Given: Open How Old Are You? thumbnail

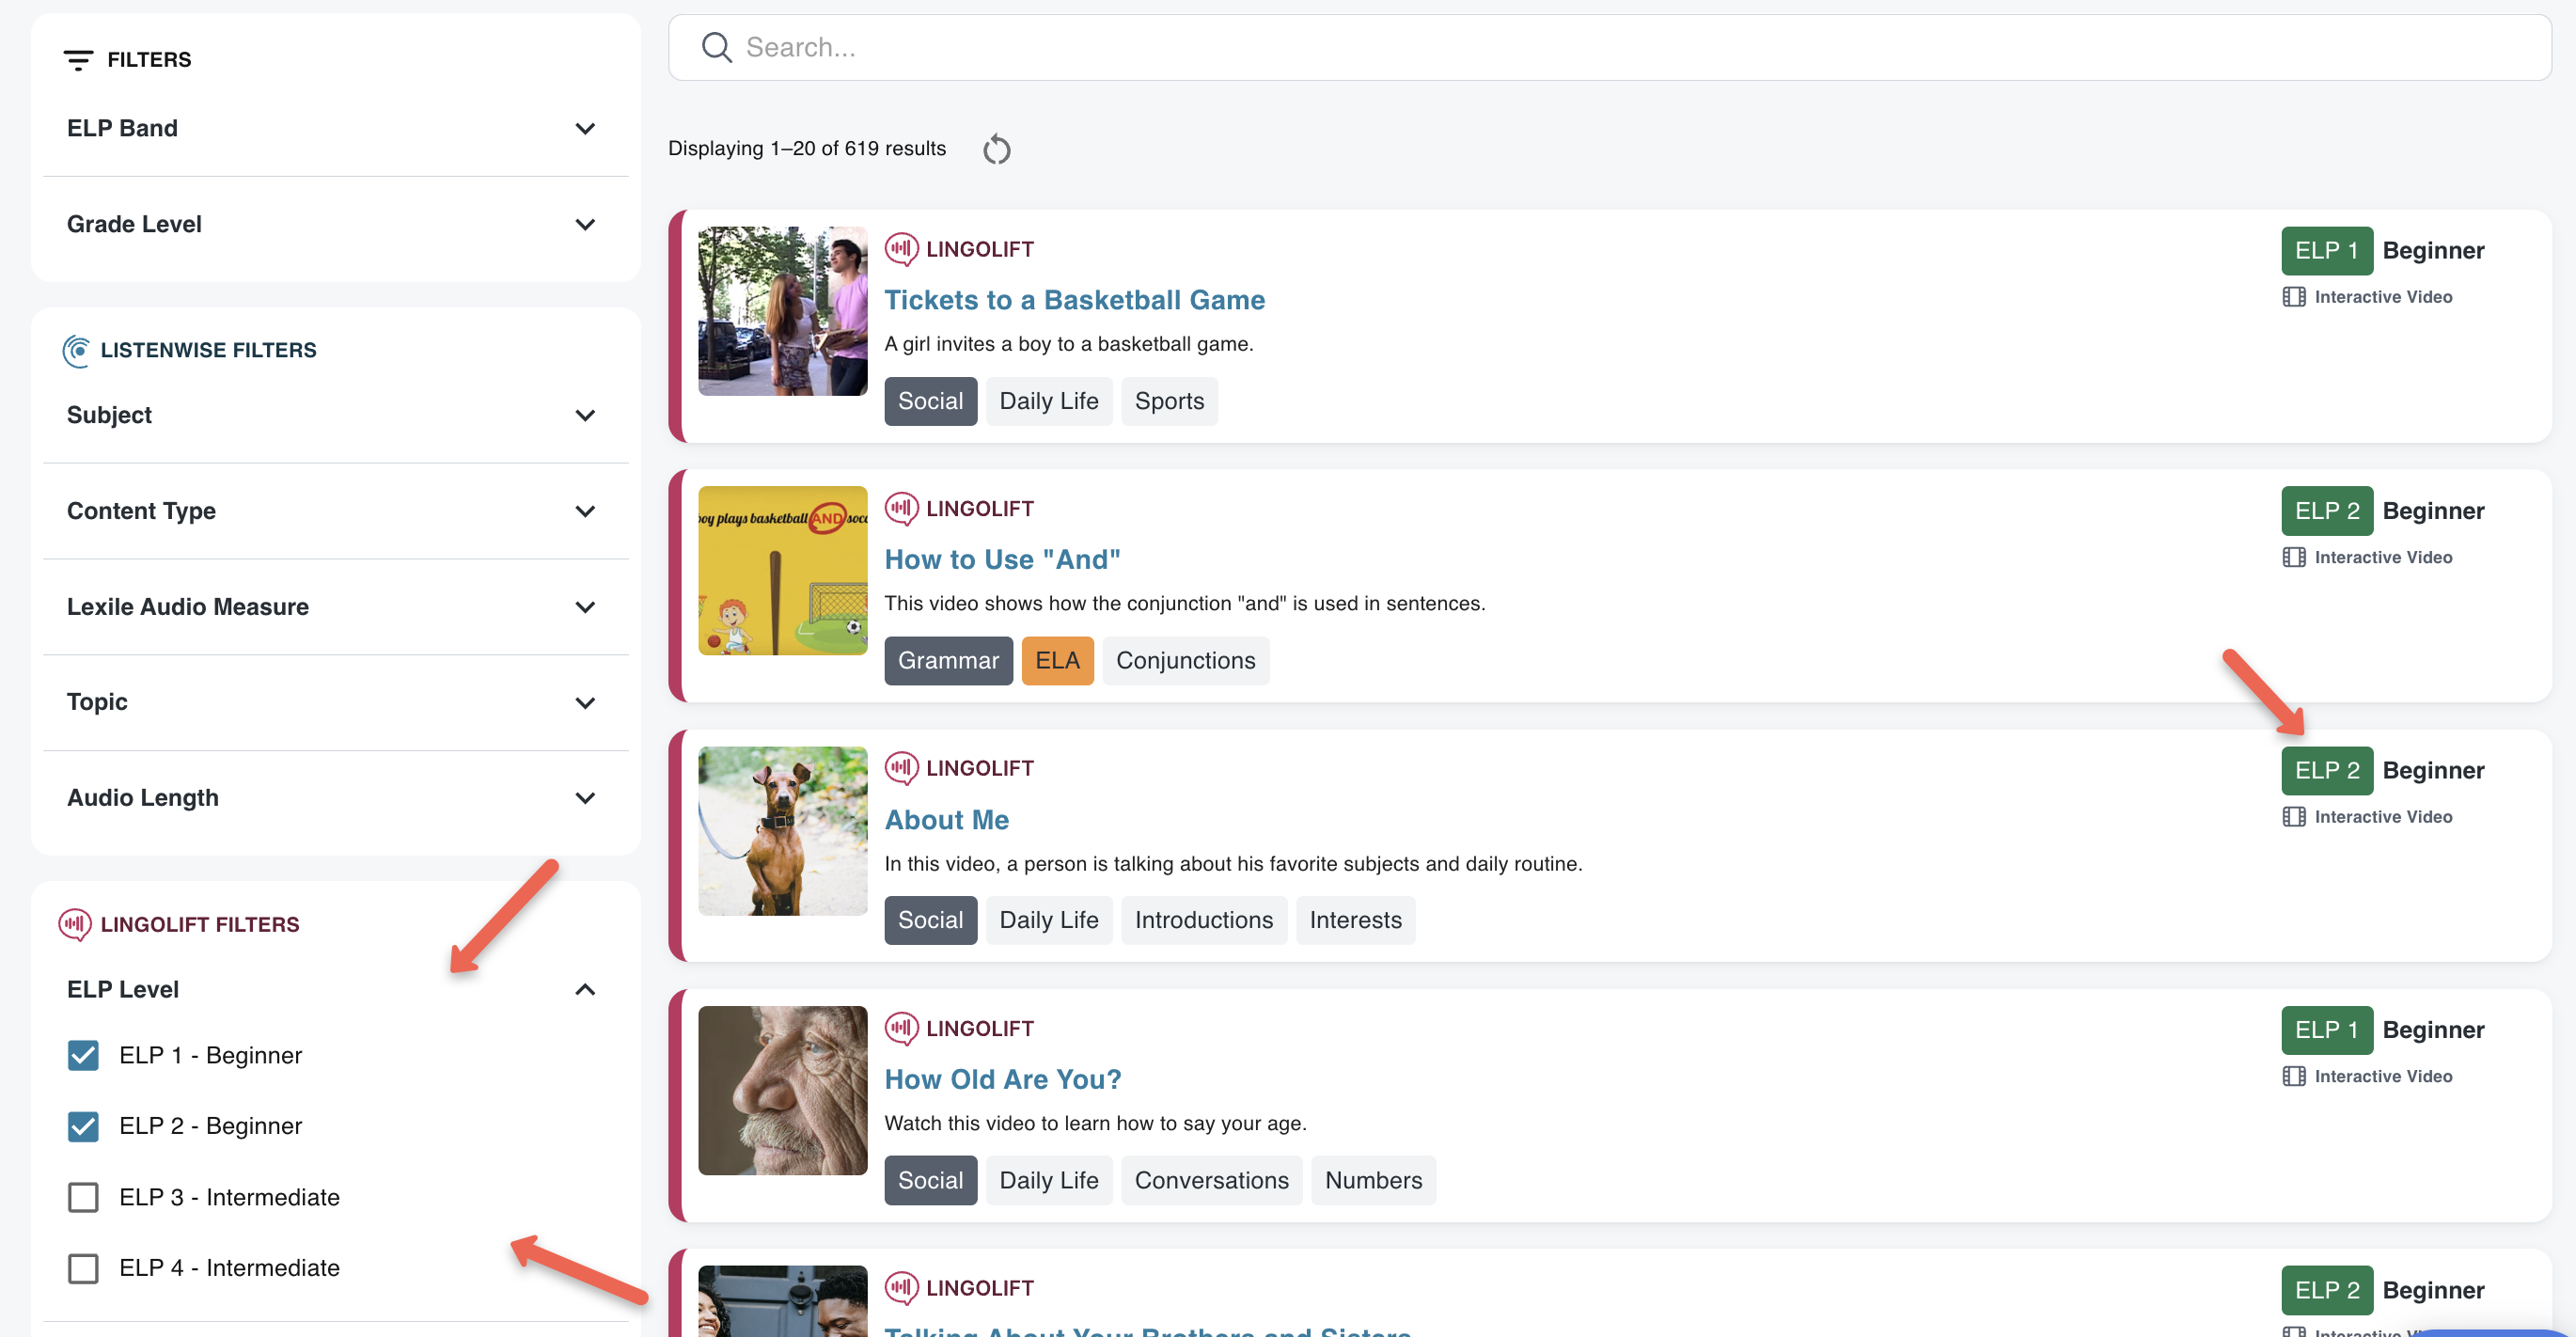Looking at the screenshot, I should click(x=782, y=1090).
